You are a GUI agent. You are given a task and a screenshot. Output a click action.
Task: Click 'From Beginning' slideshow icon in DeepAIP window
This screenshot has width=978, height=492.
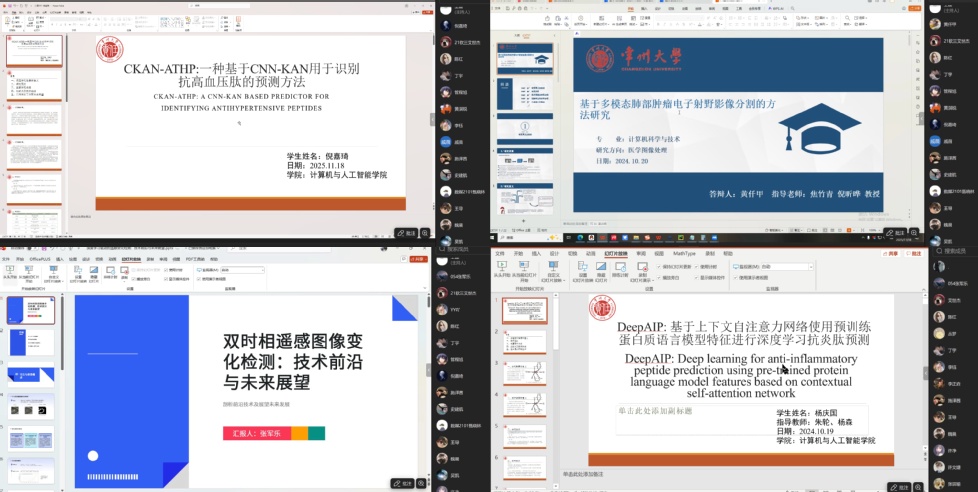(x=503, y=268)
